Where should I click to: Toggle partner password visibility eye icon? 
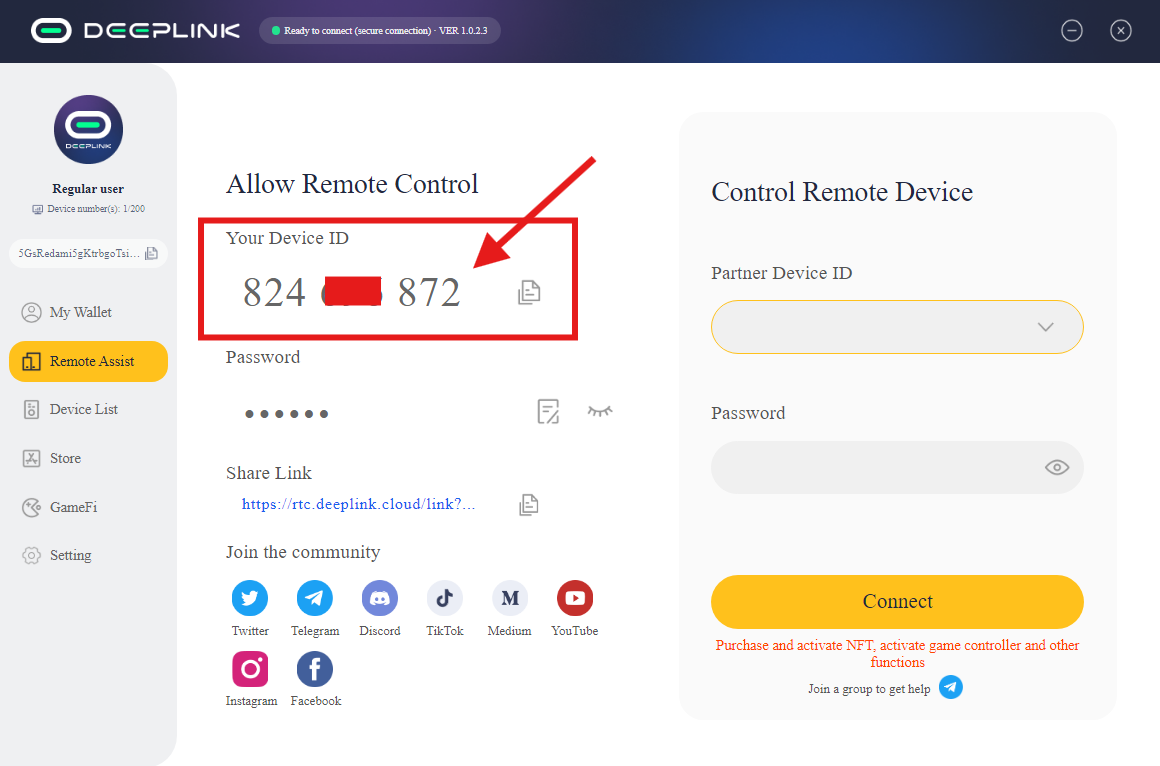click(x=1056, y=467)
